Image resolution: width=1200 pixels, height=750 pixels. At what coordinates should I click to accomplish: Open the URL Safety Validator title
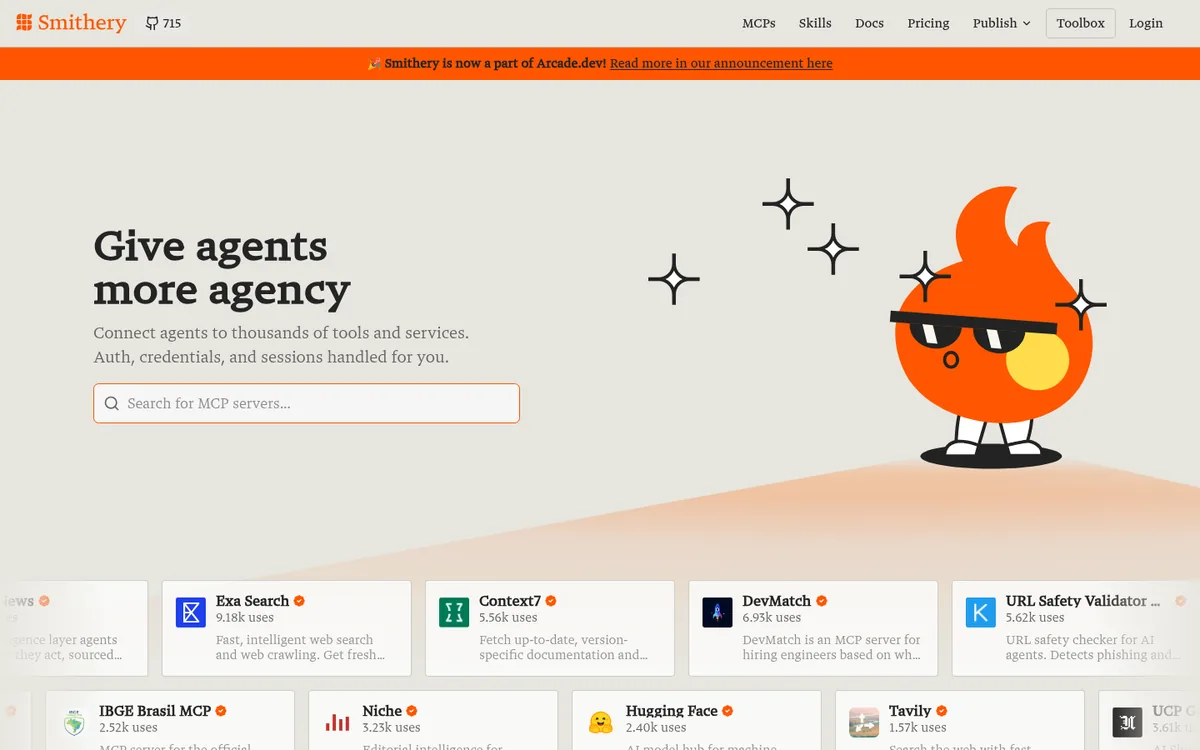pos(1083,601)
